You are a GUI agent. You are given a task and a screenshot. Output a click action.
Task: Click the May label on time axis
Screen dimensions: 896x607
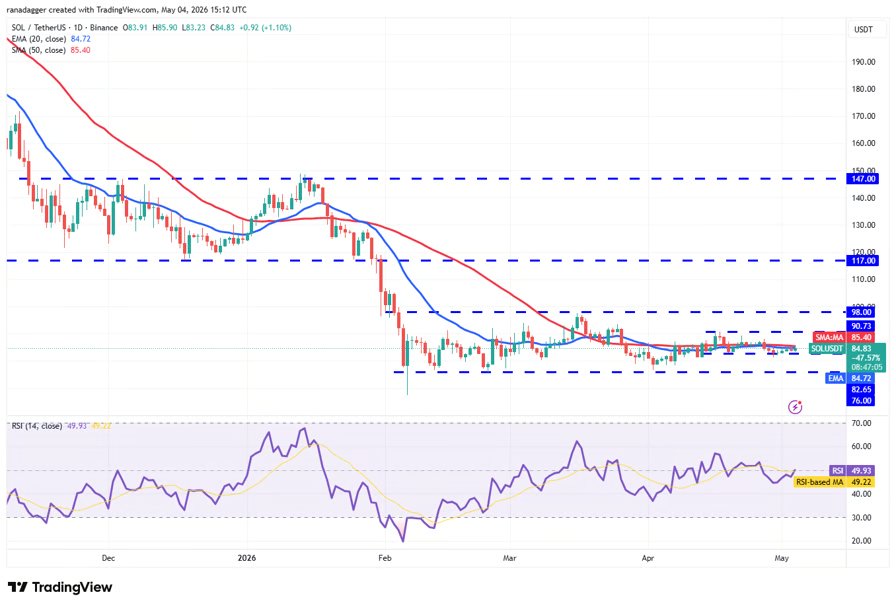click(x=781, y=558)
